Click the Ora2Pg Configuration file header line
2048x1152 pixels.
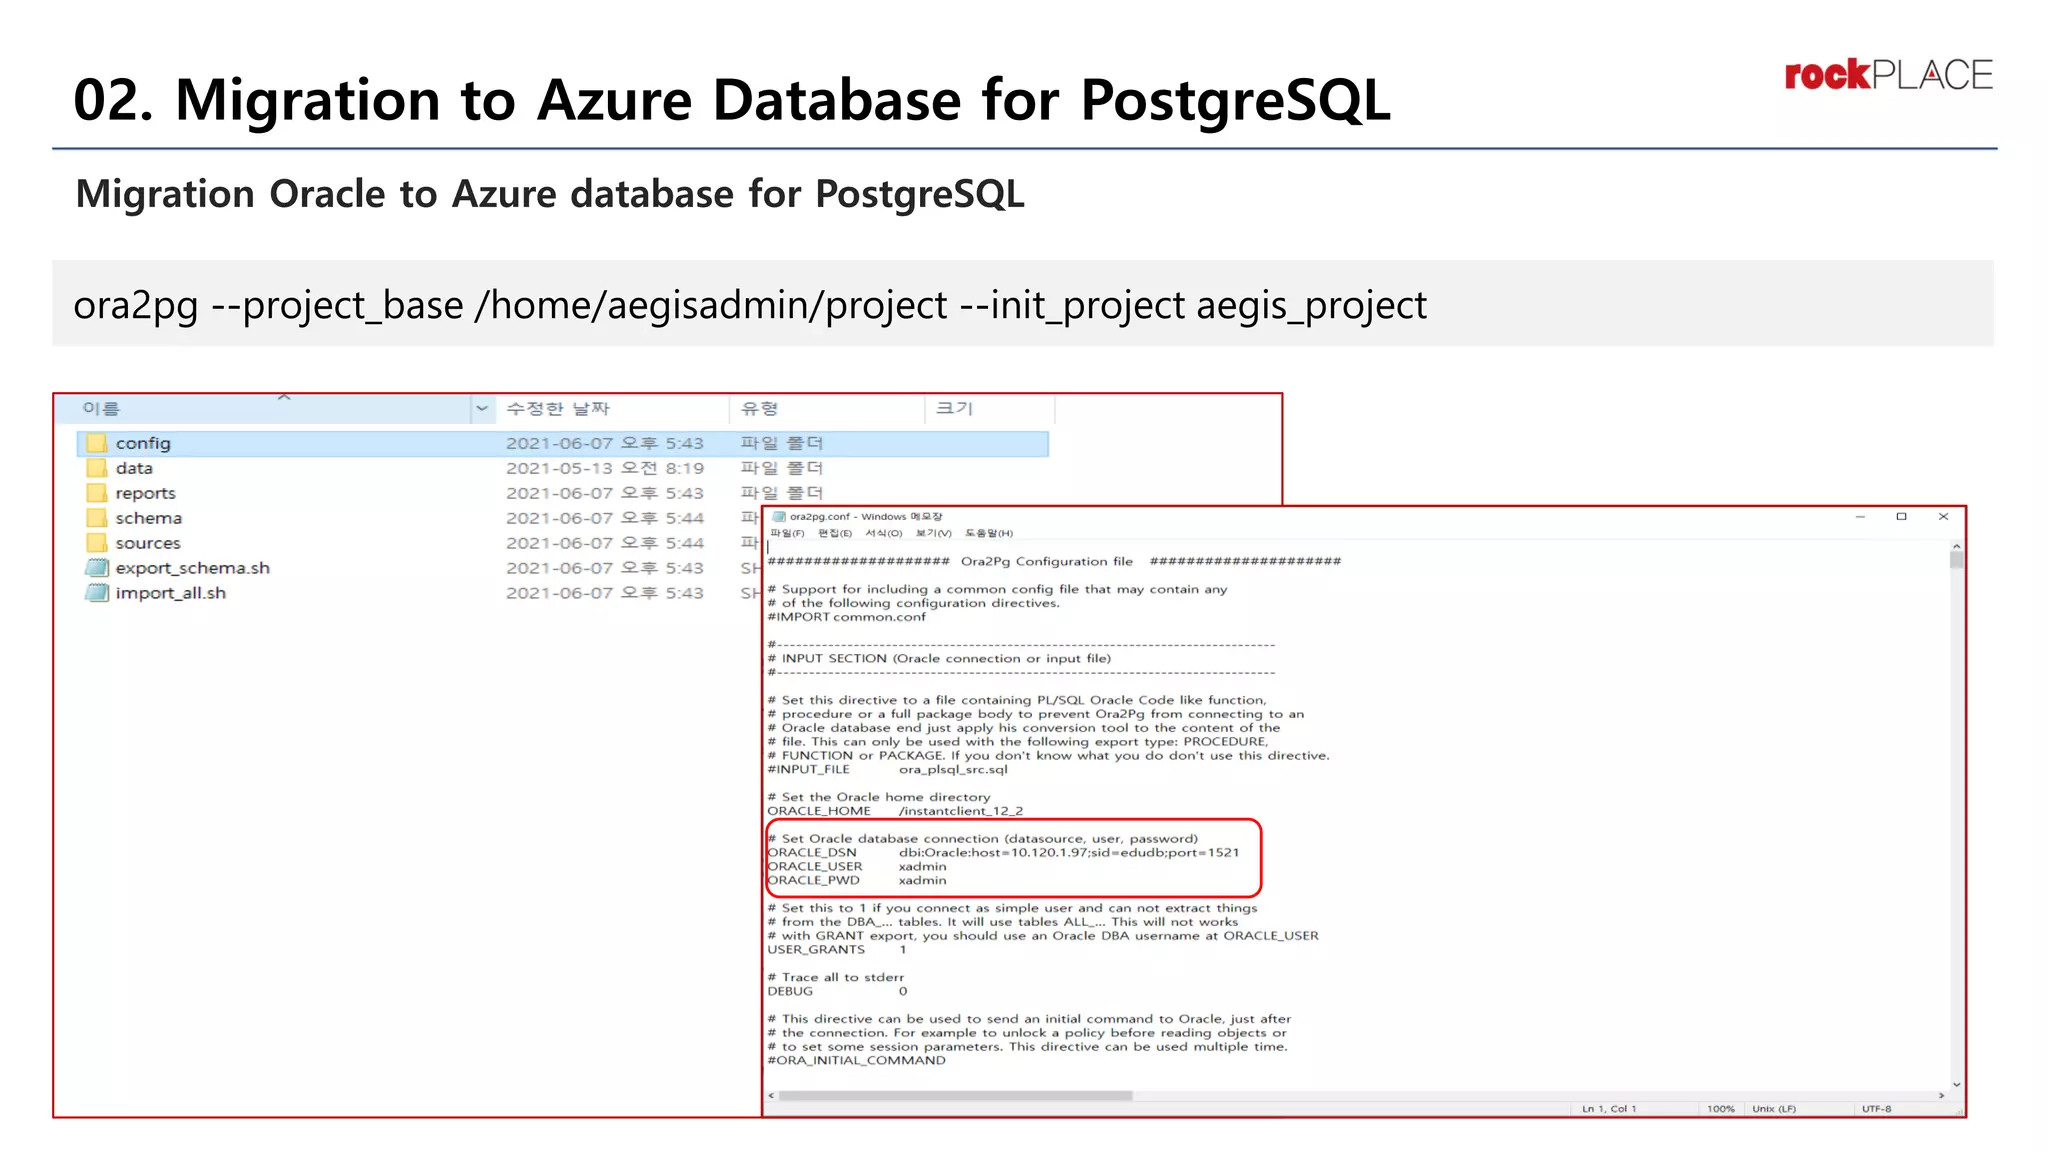1054,562
